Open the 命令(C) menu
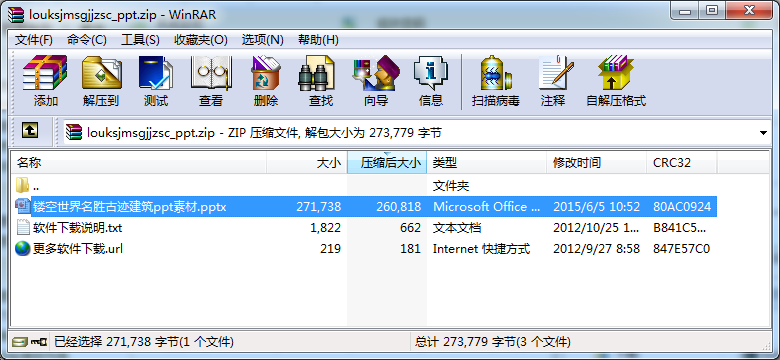The width and height of the screenshot is (780, 360). pyautogui.click(x=87, y=40)
